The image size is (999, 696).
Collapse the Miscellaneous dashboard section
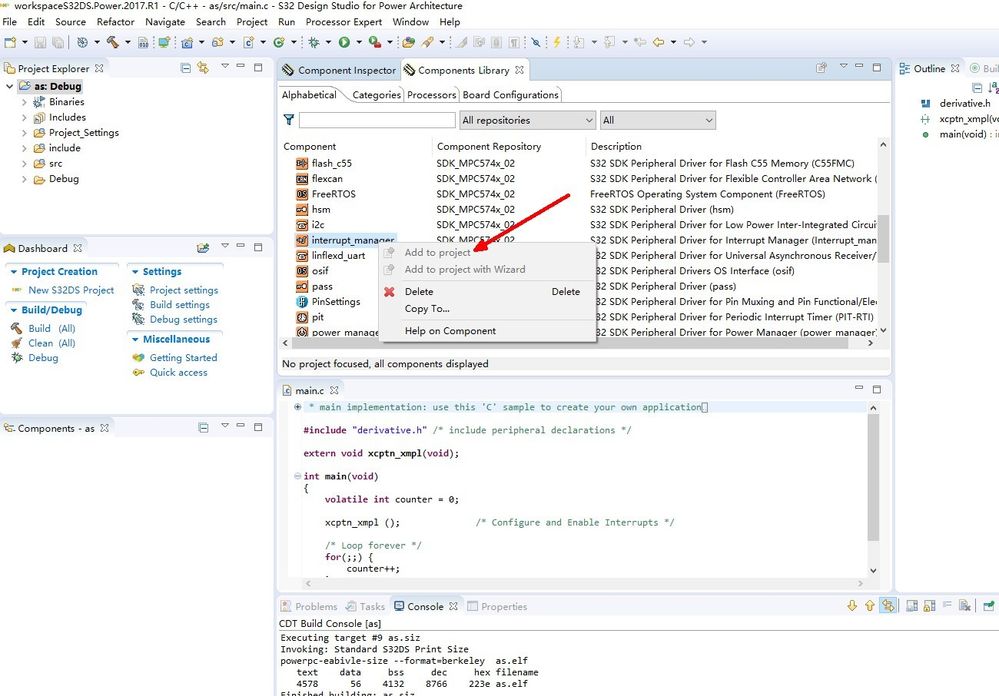[135, 339]
